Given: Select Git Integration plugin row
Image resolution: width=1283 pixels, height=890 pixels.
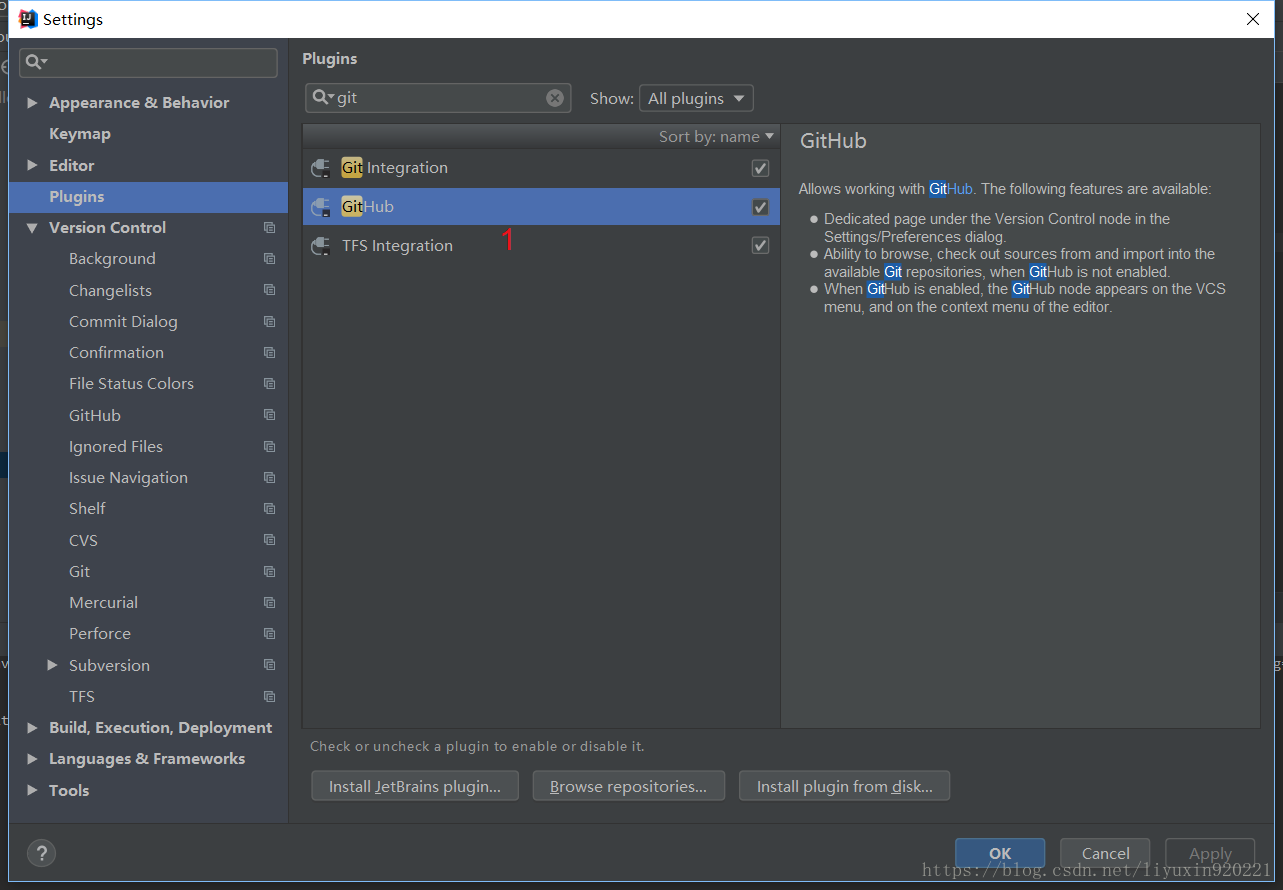Looking at the screenshot, I should pos(541,168).
